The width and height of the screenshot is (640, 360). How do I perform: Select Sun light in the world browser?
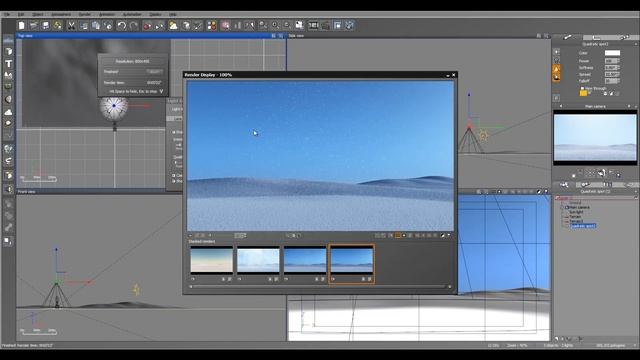576,212
